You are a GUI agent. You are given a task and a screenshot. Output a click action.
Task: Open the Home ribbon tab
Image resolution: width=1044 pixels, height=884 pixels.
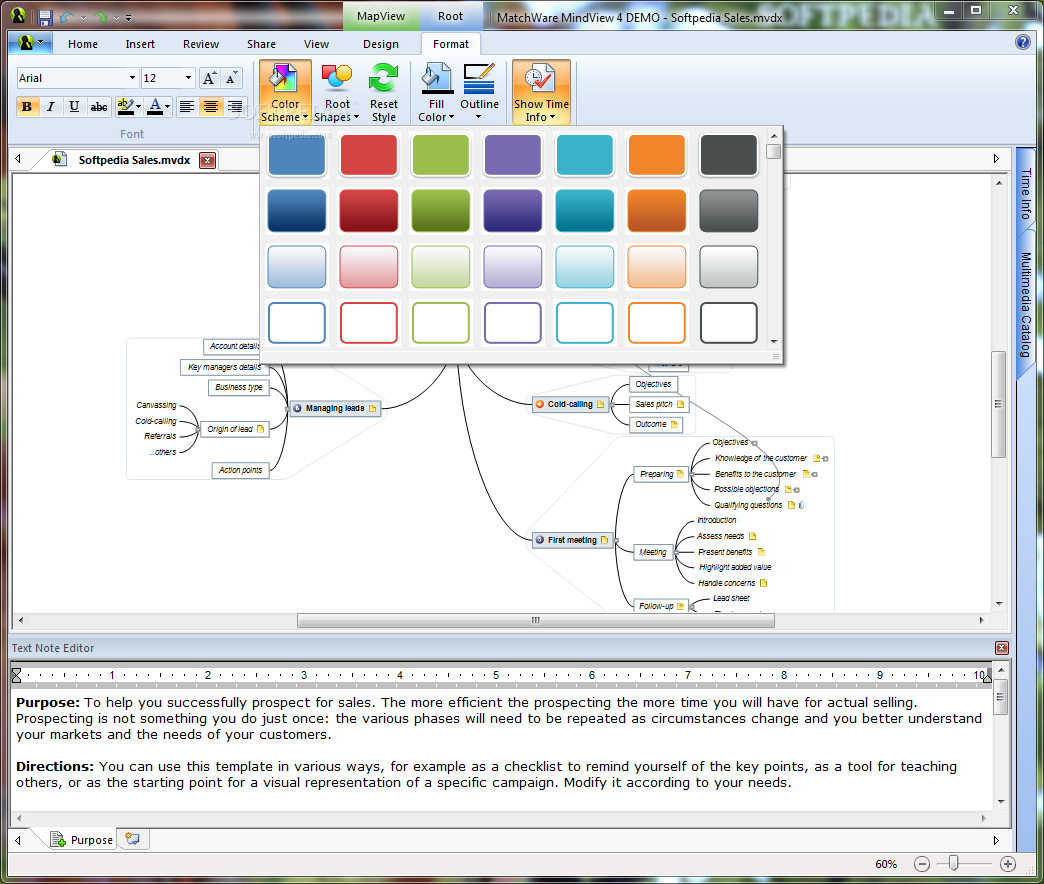click(x=83, y=44)
